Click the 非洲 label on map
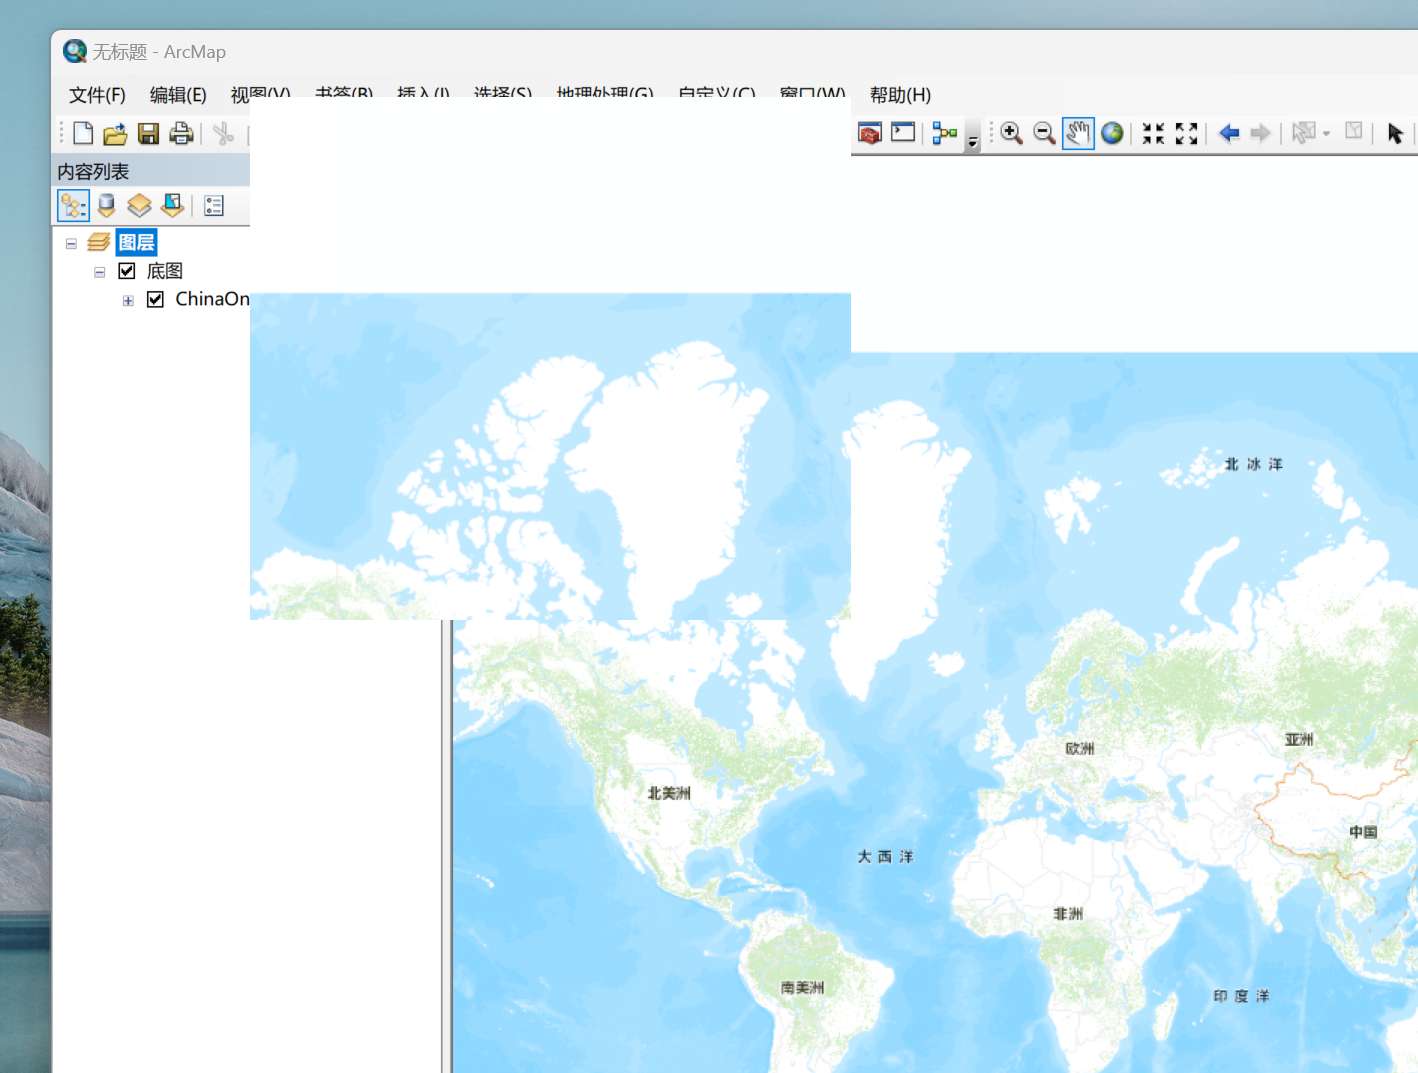Viewport: 1418px width, 1073px height. 1068,914
